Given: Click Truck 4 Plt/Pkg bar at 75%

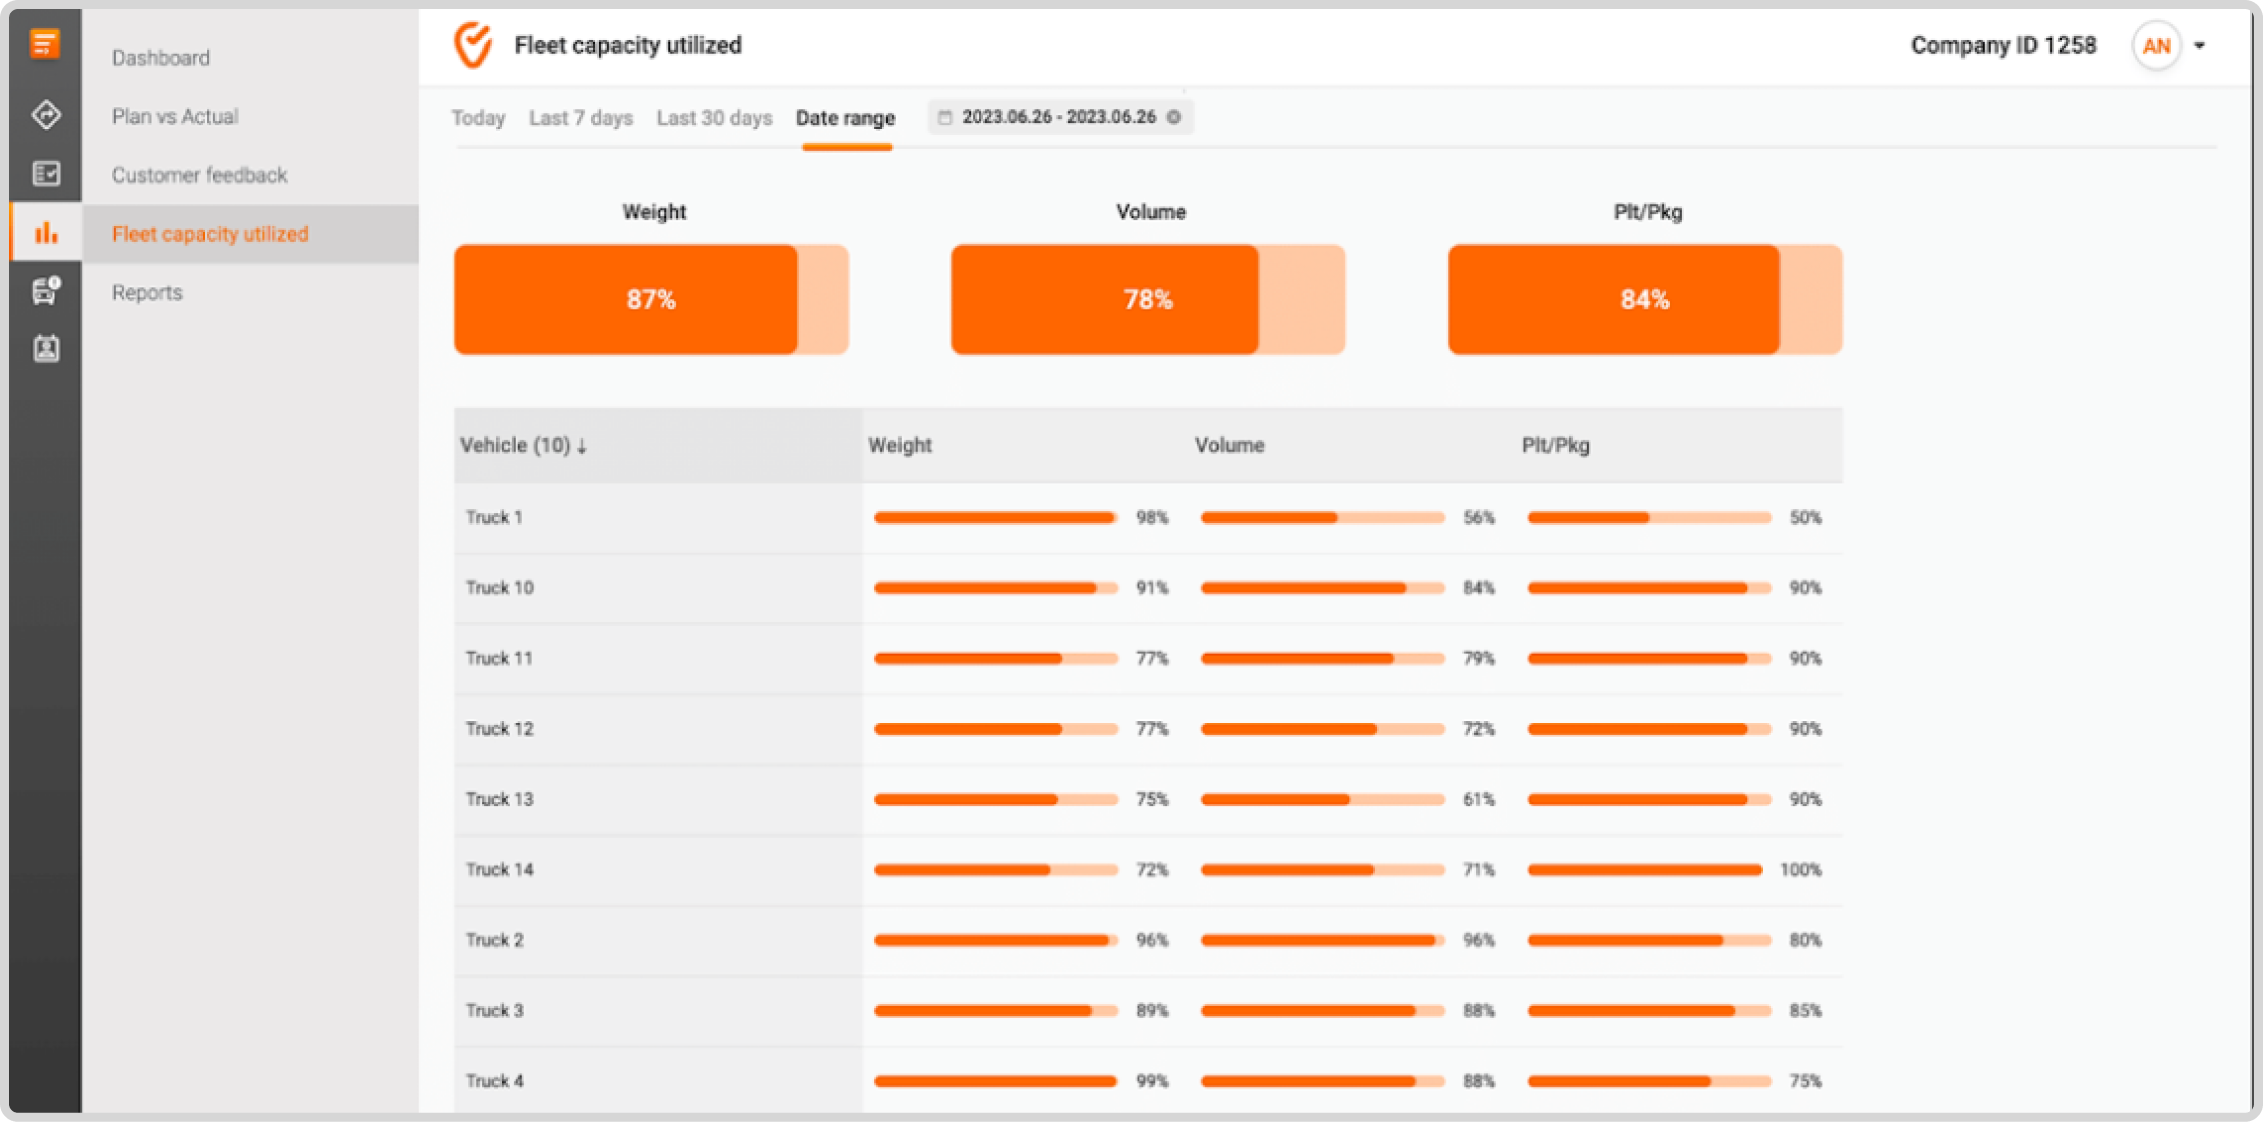Looking at the screenshot, I should tap(1650, 1082).
